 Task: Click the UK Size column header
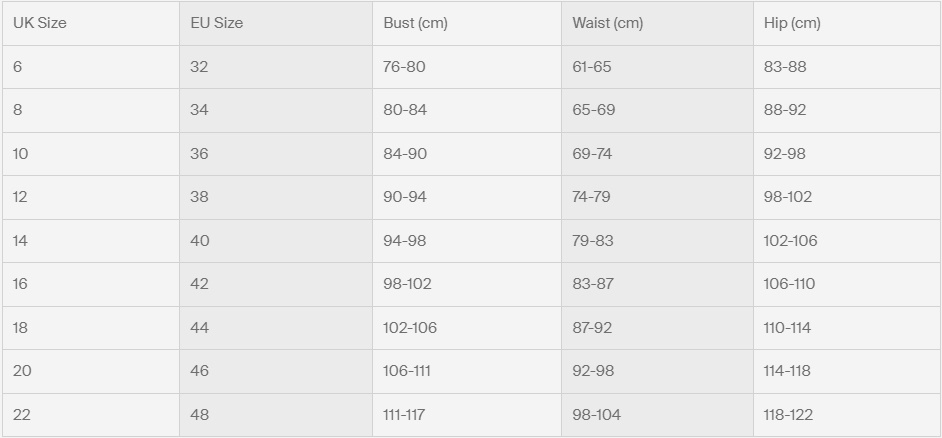pos(40,23)
